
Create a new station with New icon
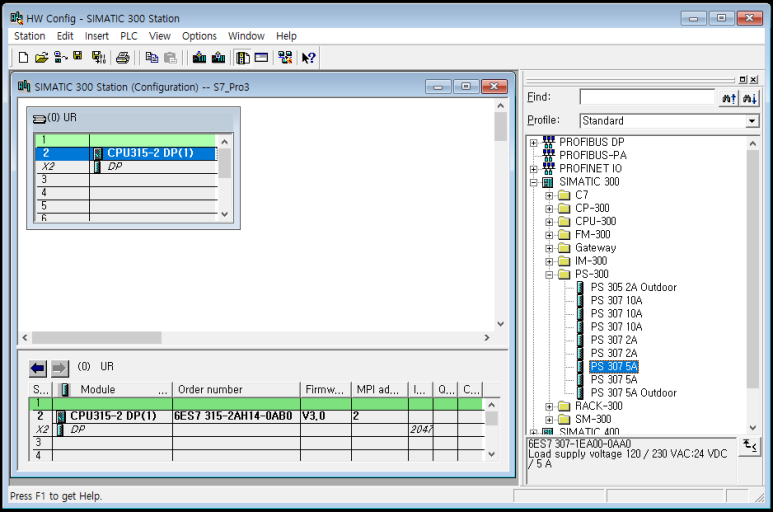point(23,58)
